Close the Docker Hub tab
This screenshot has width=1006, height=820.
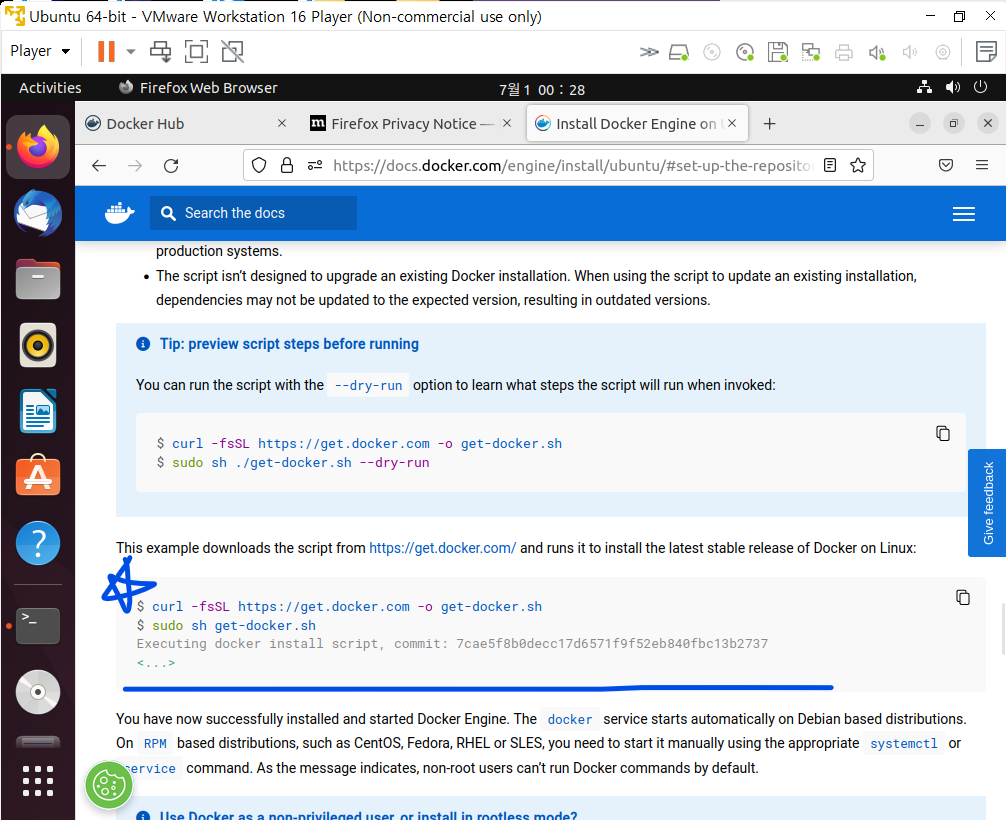coord(282,123)
